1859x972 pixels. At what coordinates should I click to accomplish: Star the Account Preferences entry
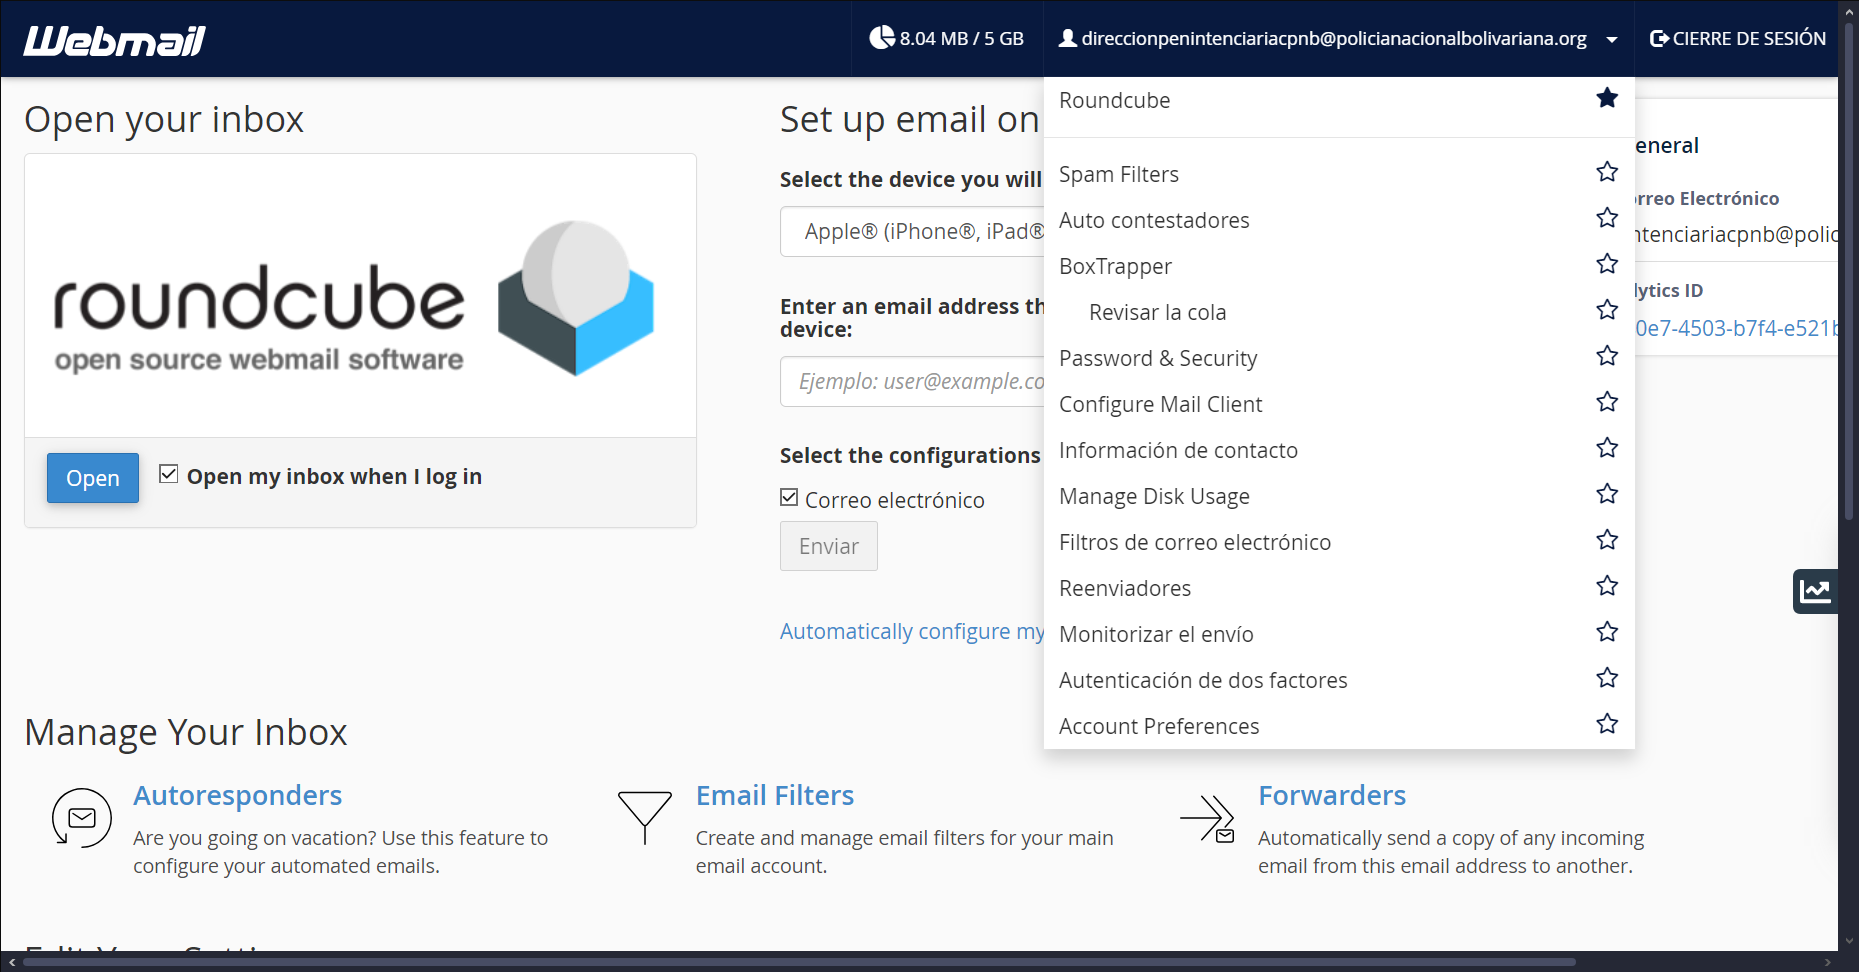[1607, 724]
